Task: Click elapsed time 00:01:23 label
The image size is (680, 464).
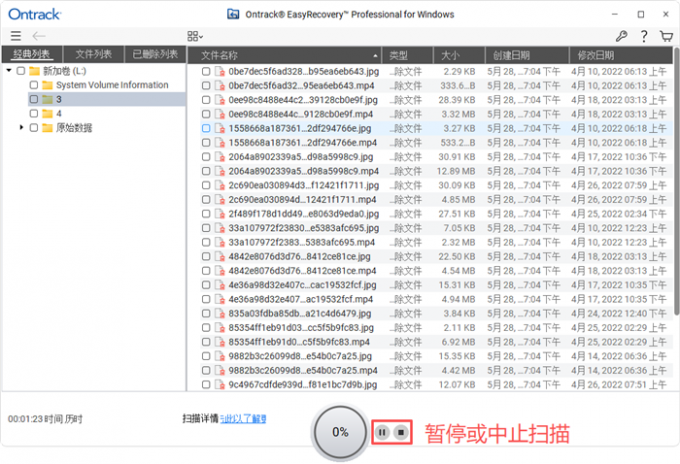Action: 45,419
